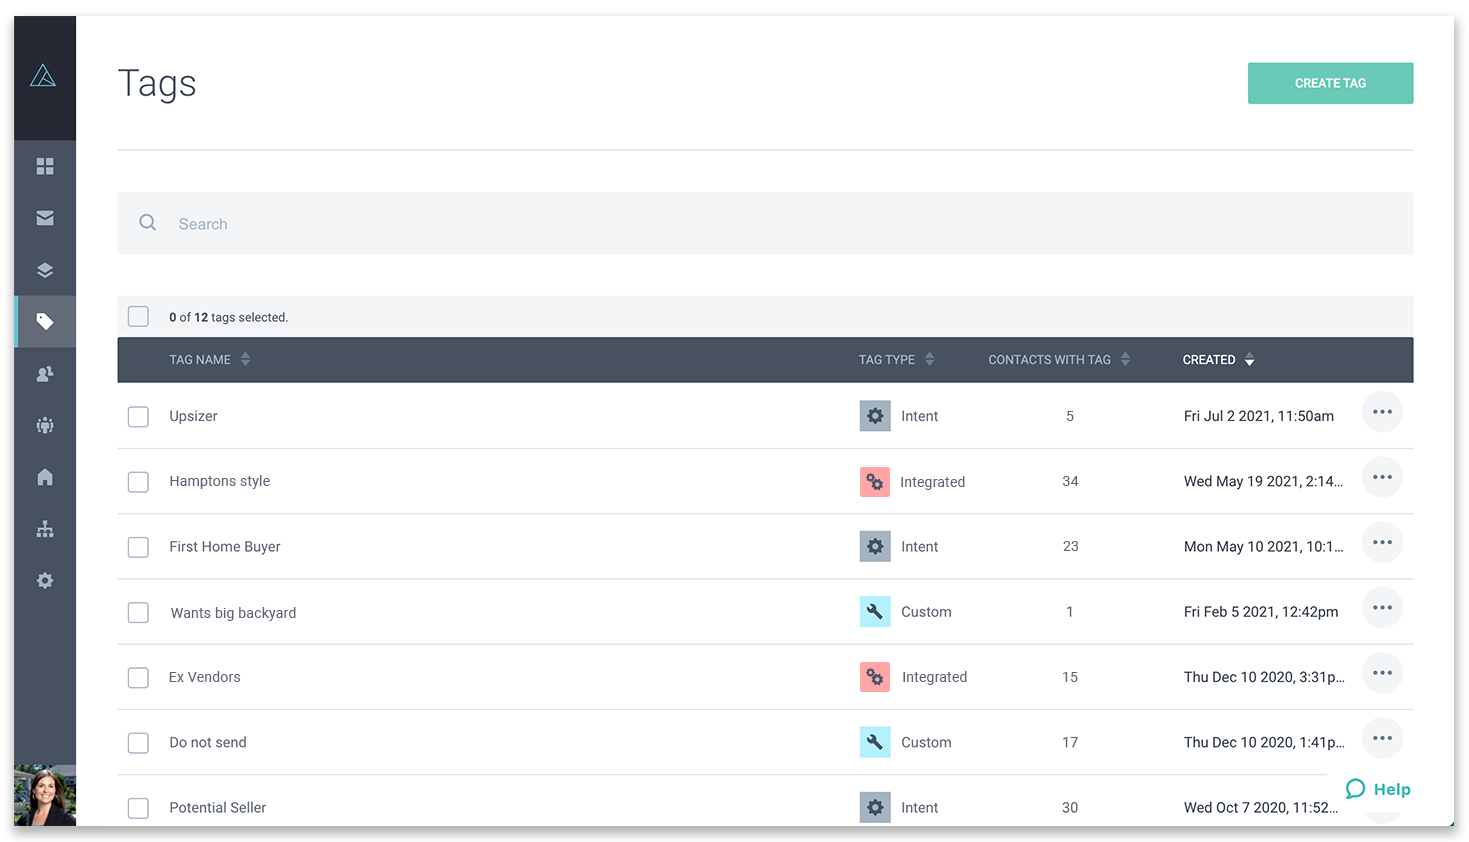Select the First Home Buyer checkbox
The image size is (1469, 842).
pyautogui.click(x=138, y=547)
